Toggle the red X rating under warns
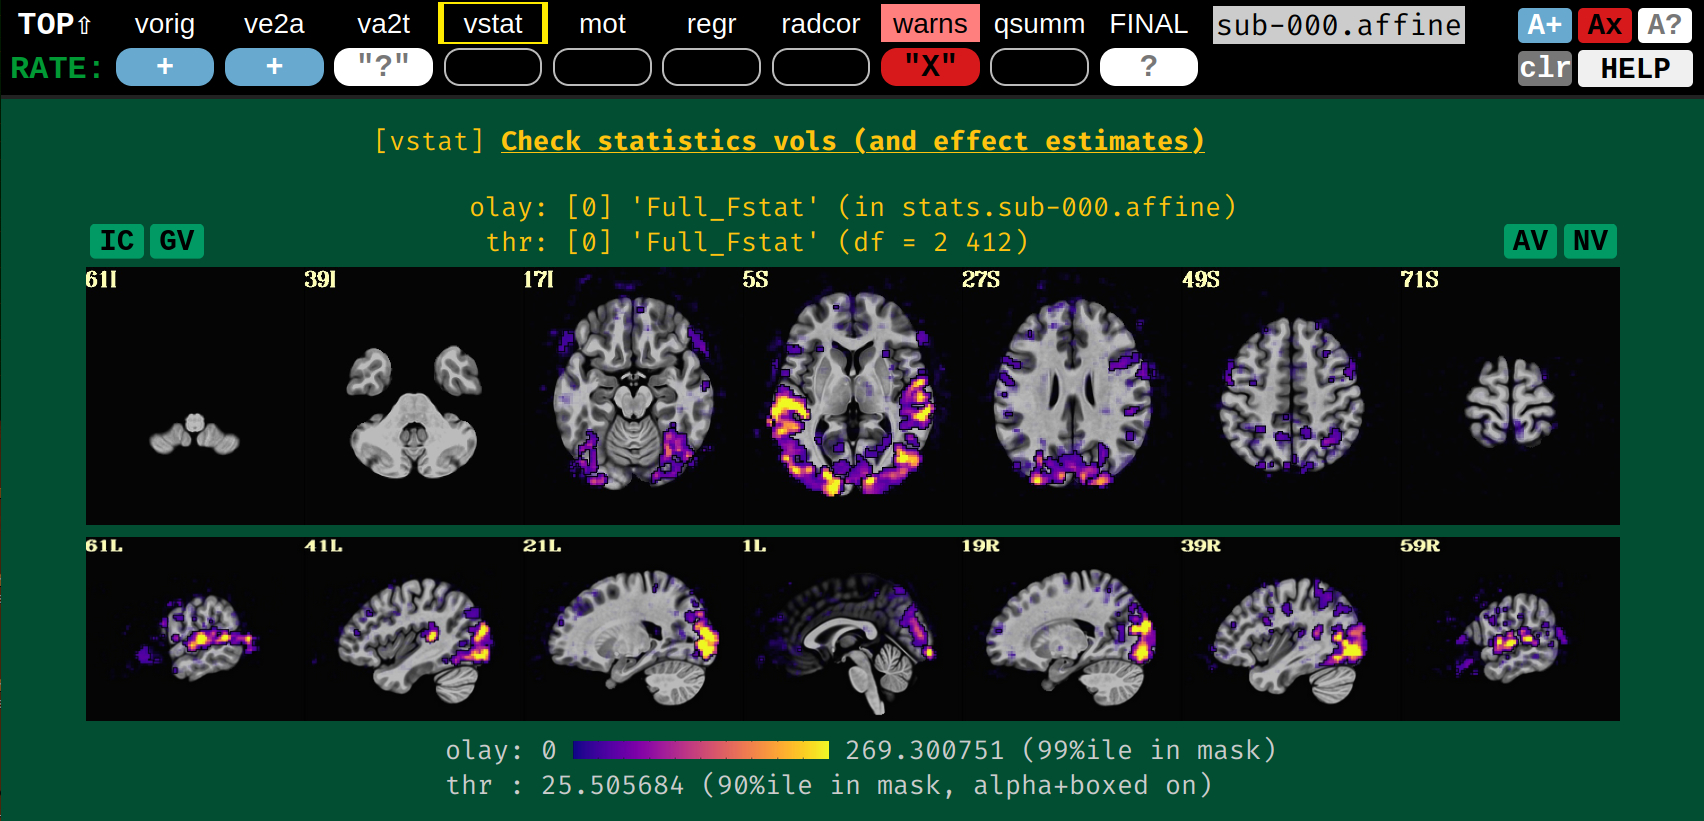 [930, 67]
